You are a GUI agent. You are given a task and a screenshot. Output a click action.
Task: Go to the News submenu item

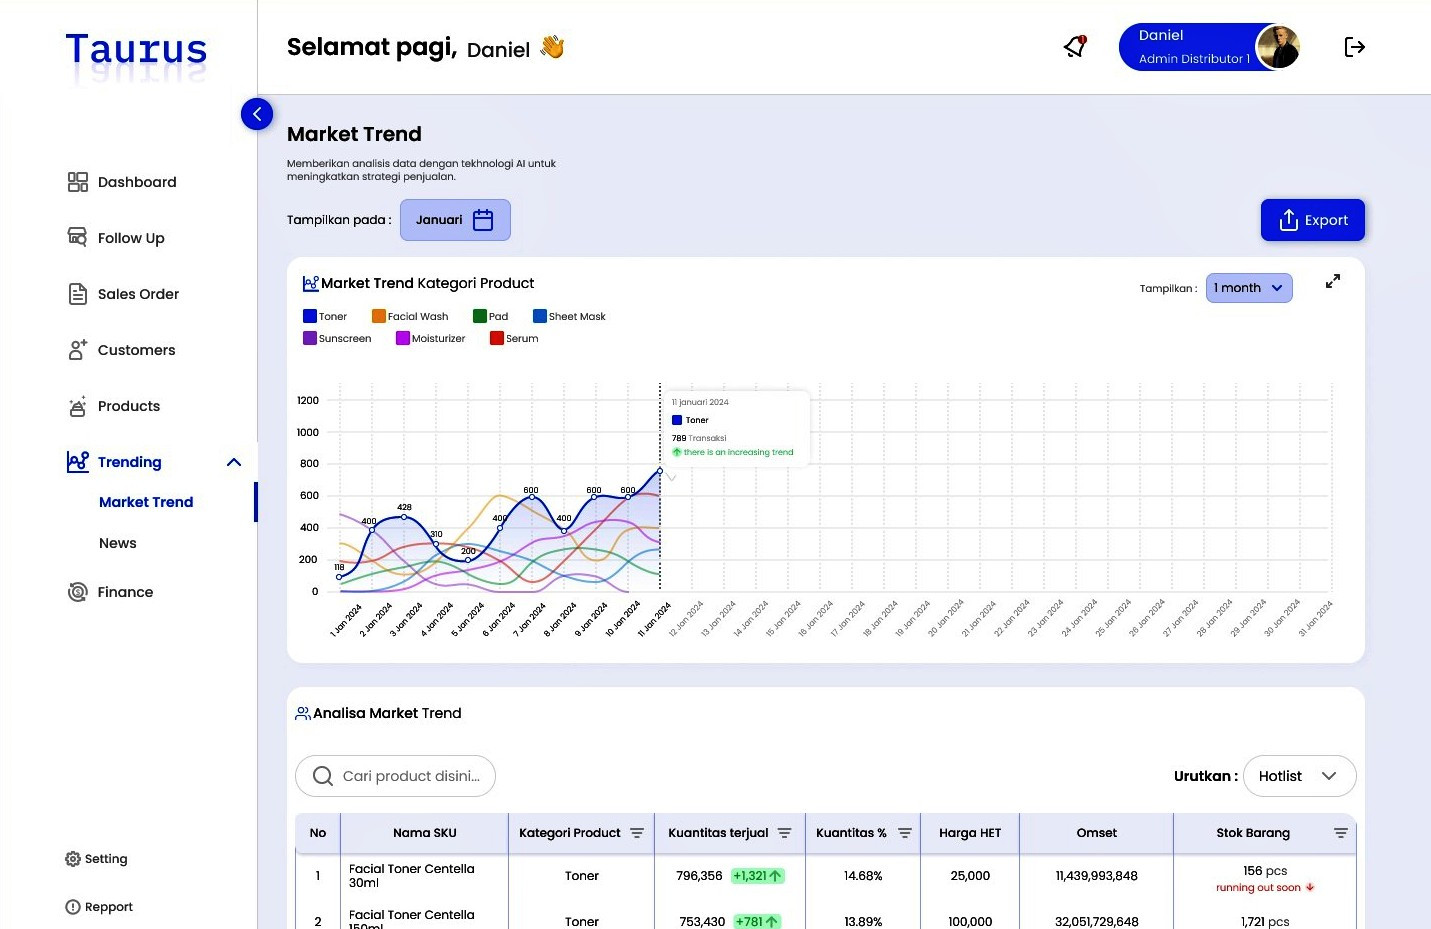click(118, 543)
